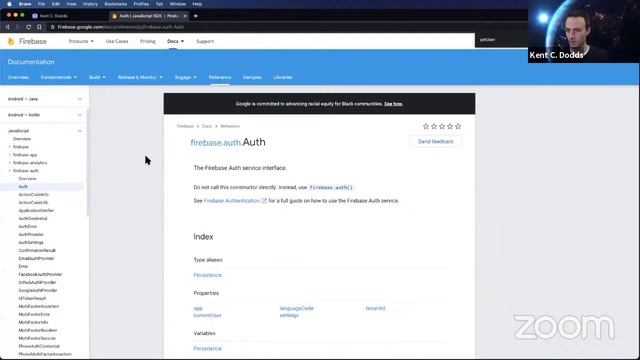
Task: Open the Build dropdown
Action: point(97,77)
